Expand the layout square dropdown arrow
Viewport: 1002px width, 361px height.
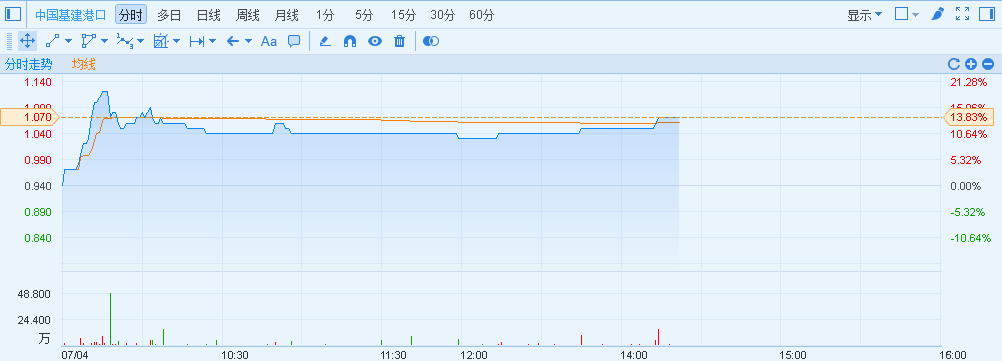pos(916,15)
